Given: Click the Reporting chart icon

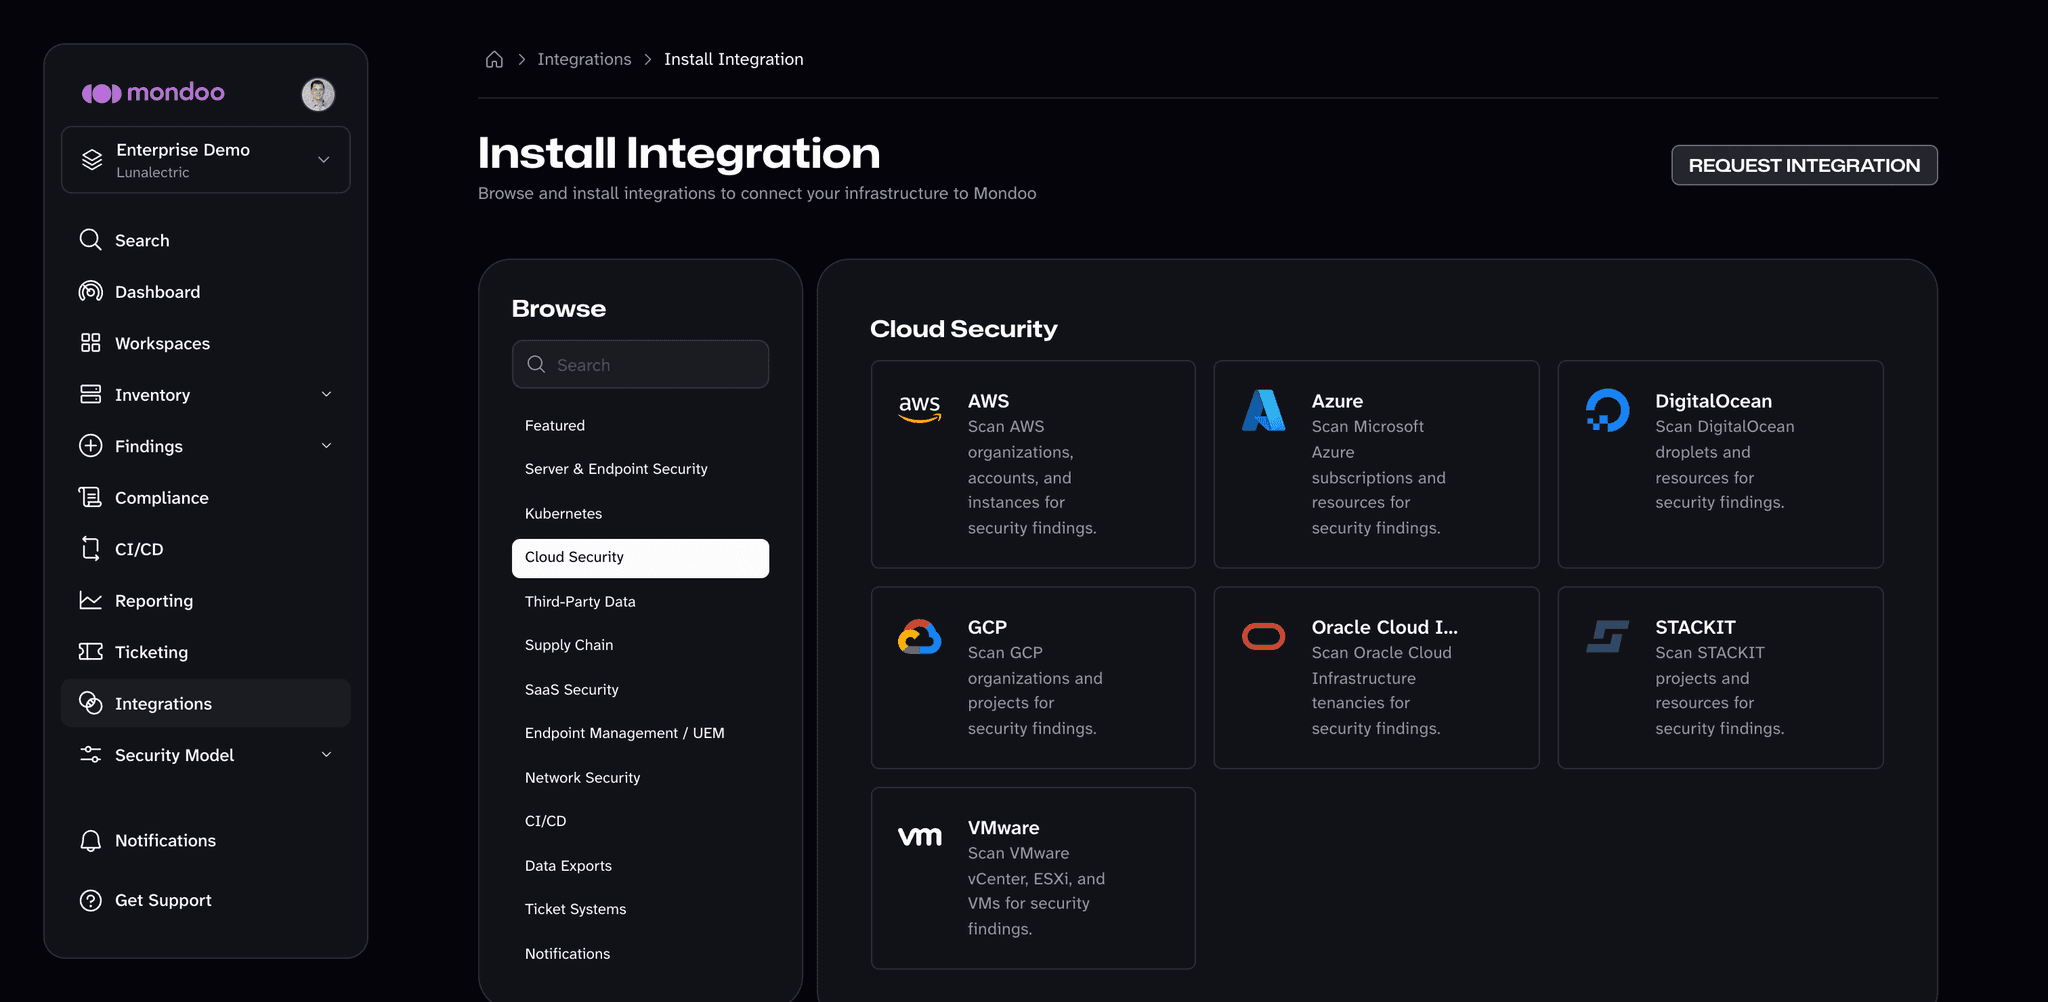Looking at the screenshot, I should (90, 600).
